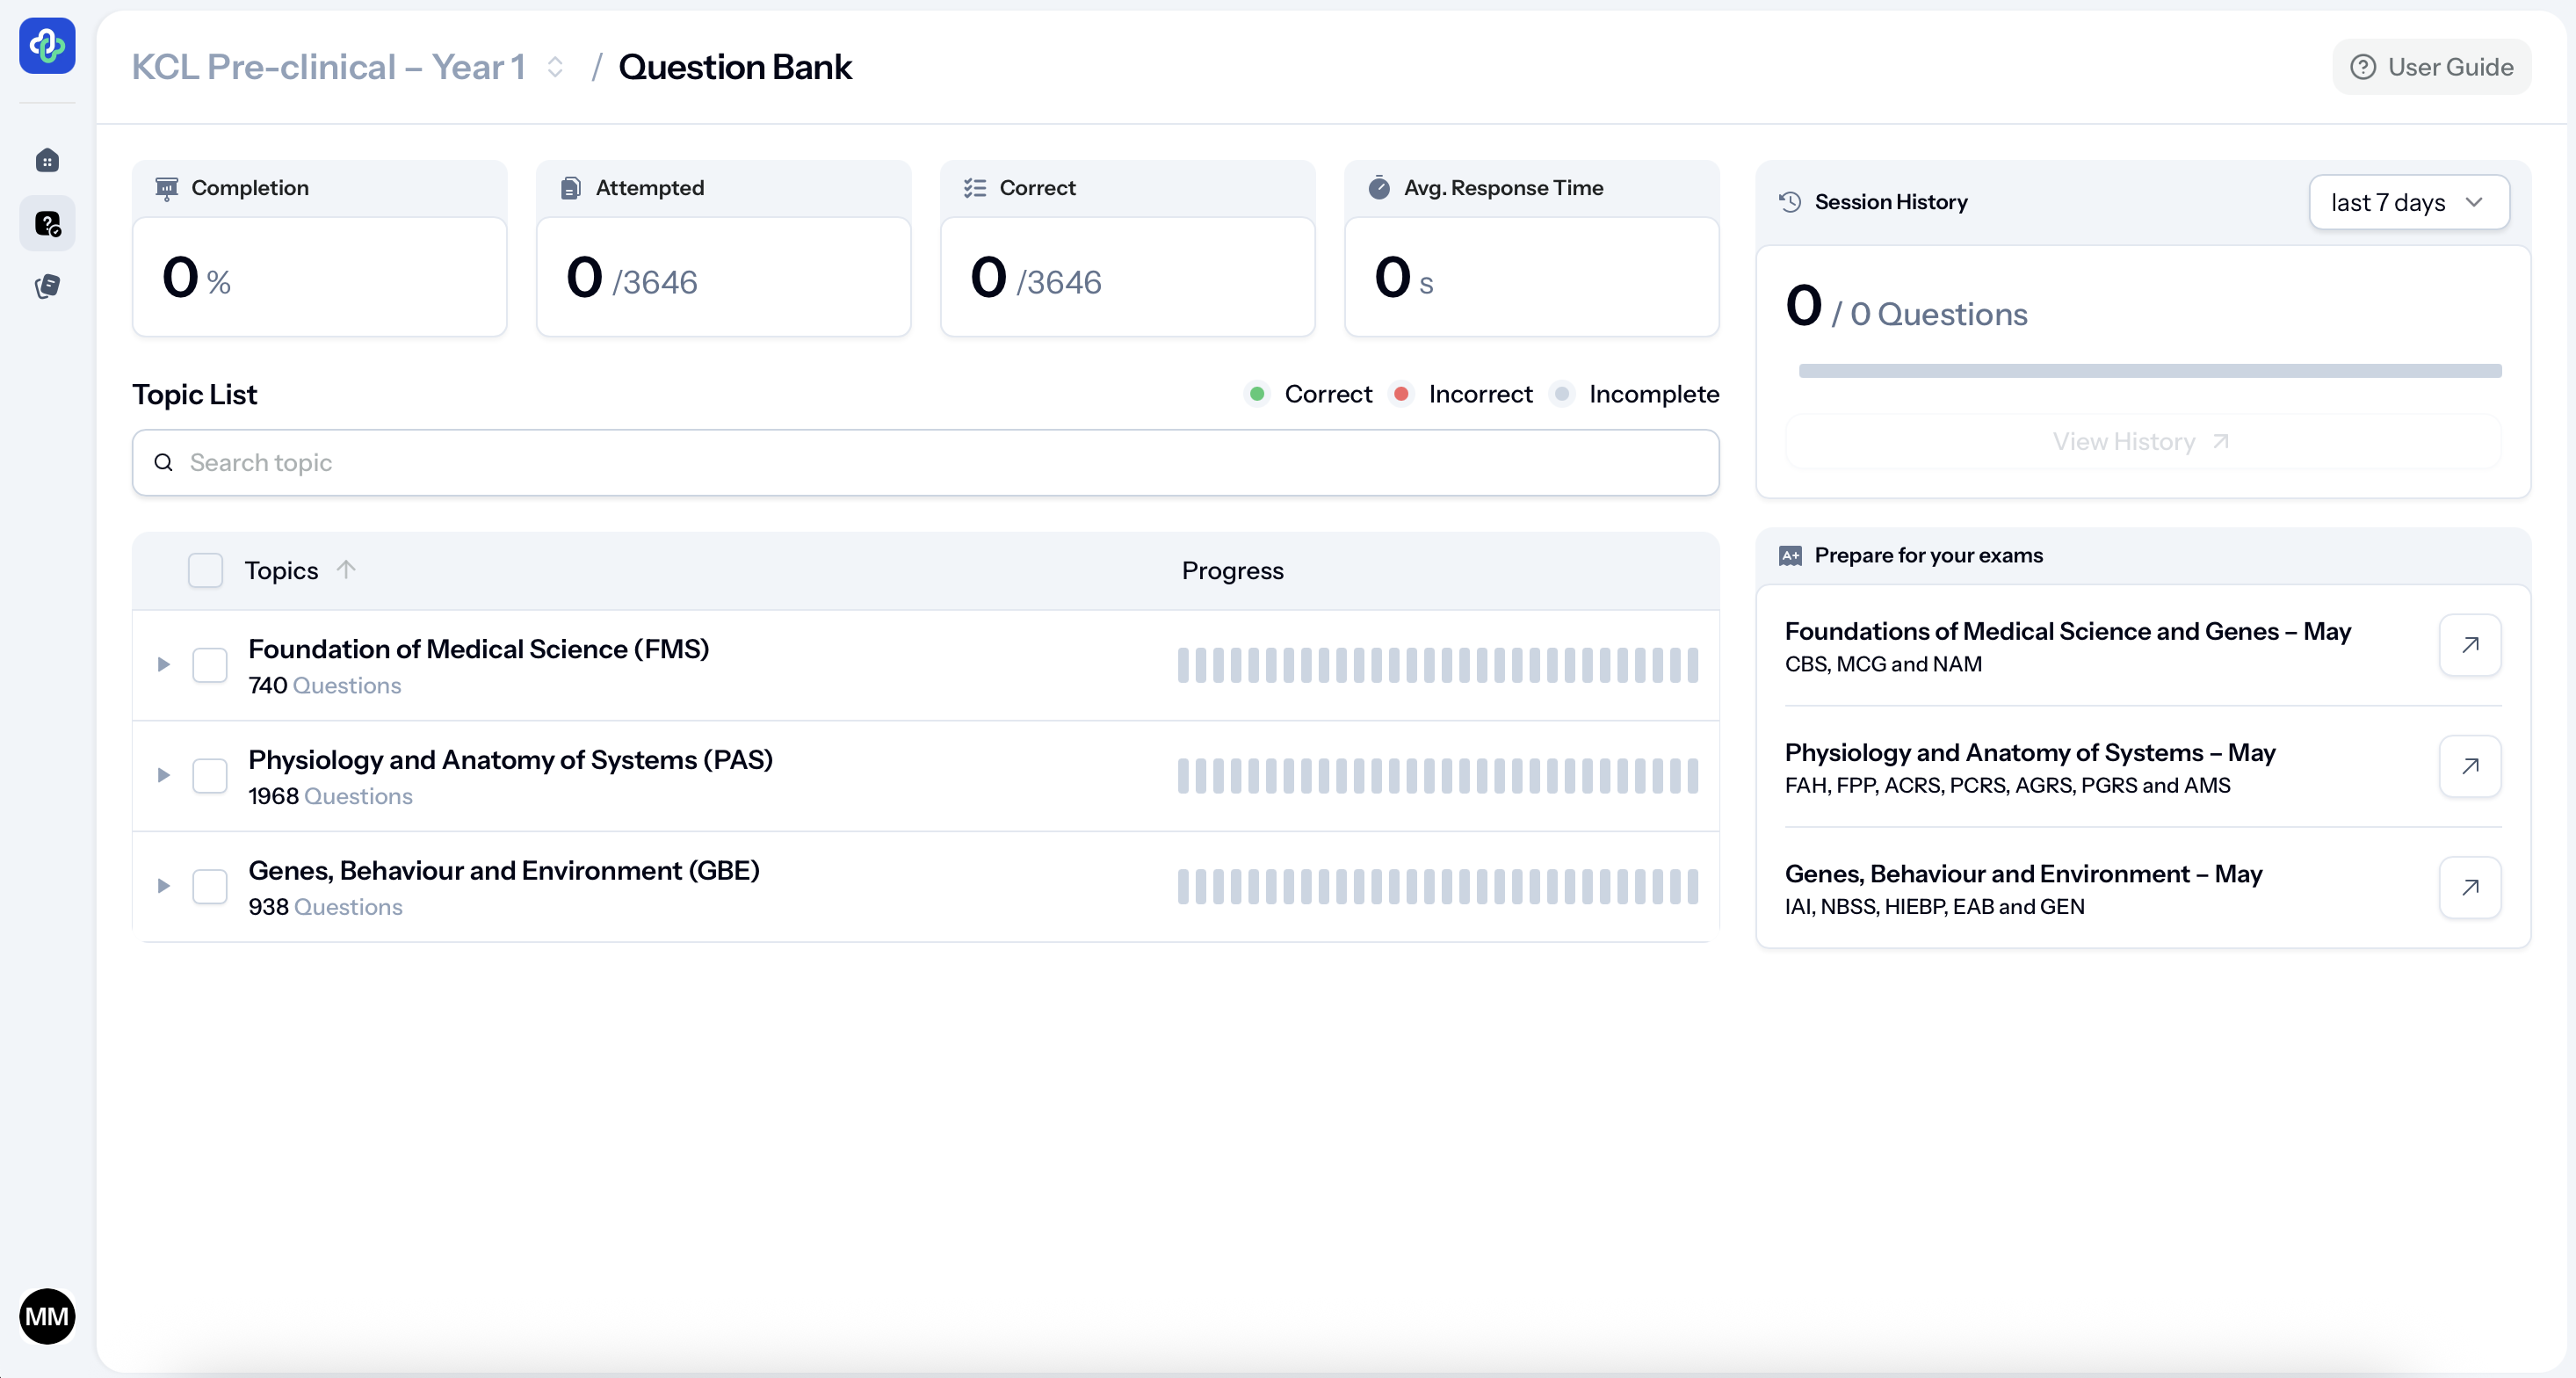Select the Question Bank sidebar icon
The image size is (2576, 1378).
(x=47, y=224)
